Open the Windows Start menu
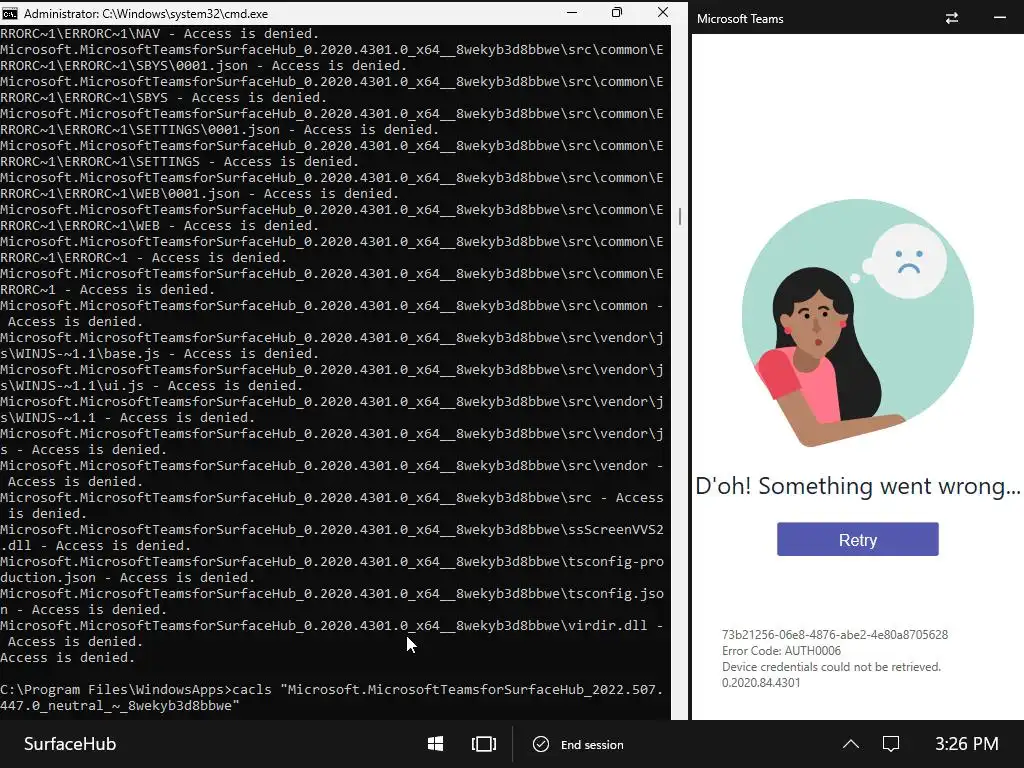The height and width of the screenshot is (768, 1024). point(435,744)
